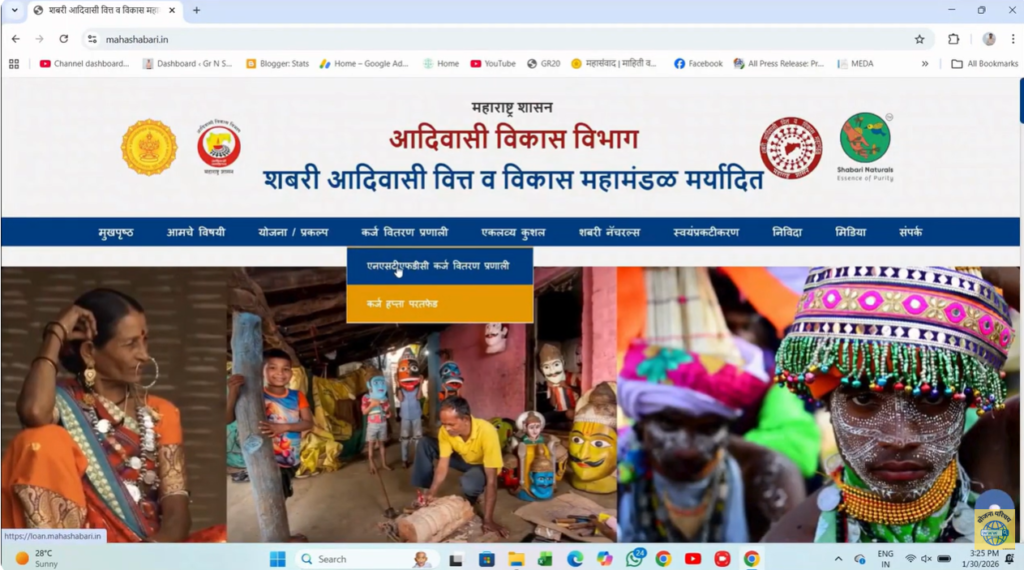1024x570 pixels.
Task: Bookmark this page with the star icon
Action: point(919,39)
